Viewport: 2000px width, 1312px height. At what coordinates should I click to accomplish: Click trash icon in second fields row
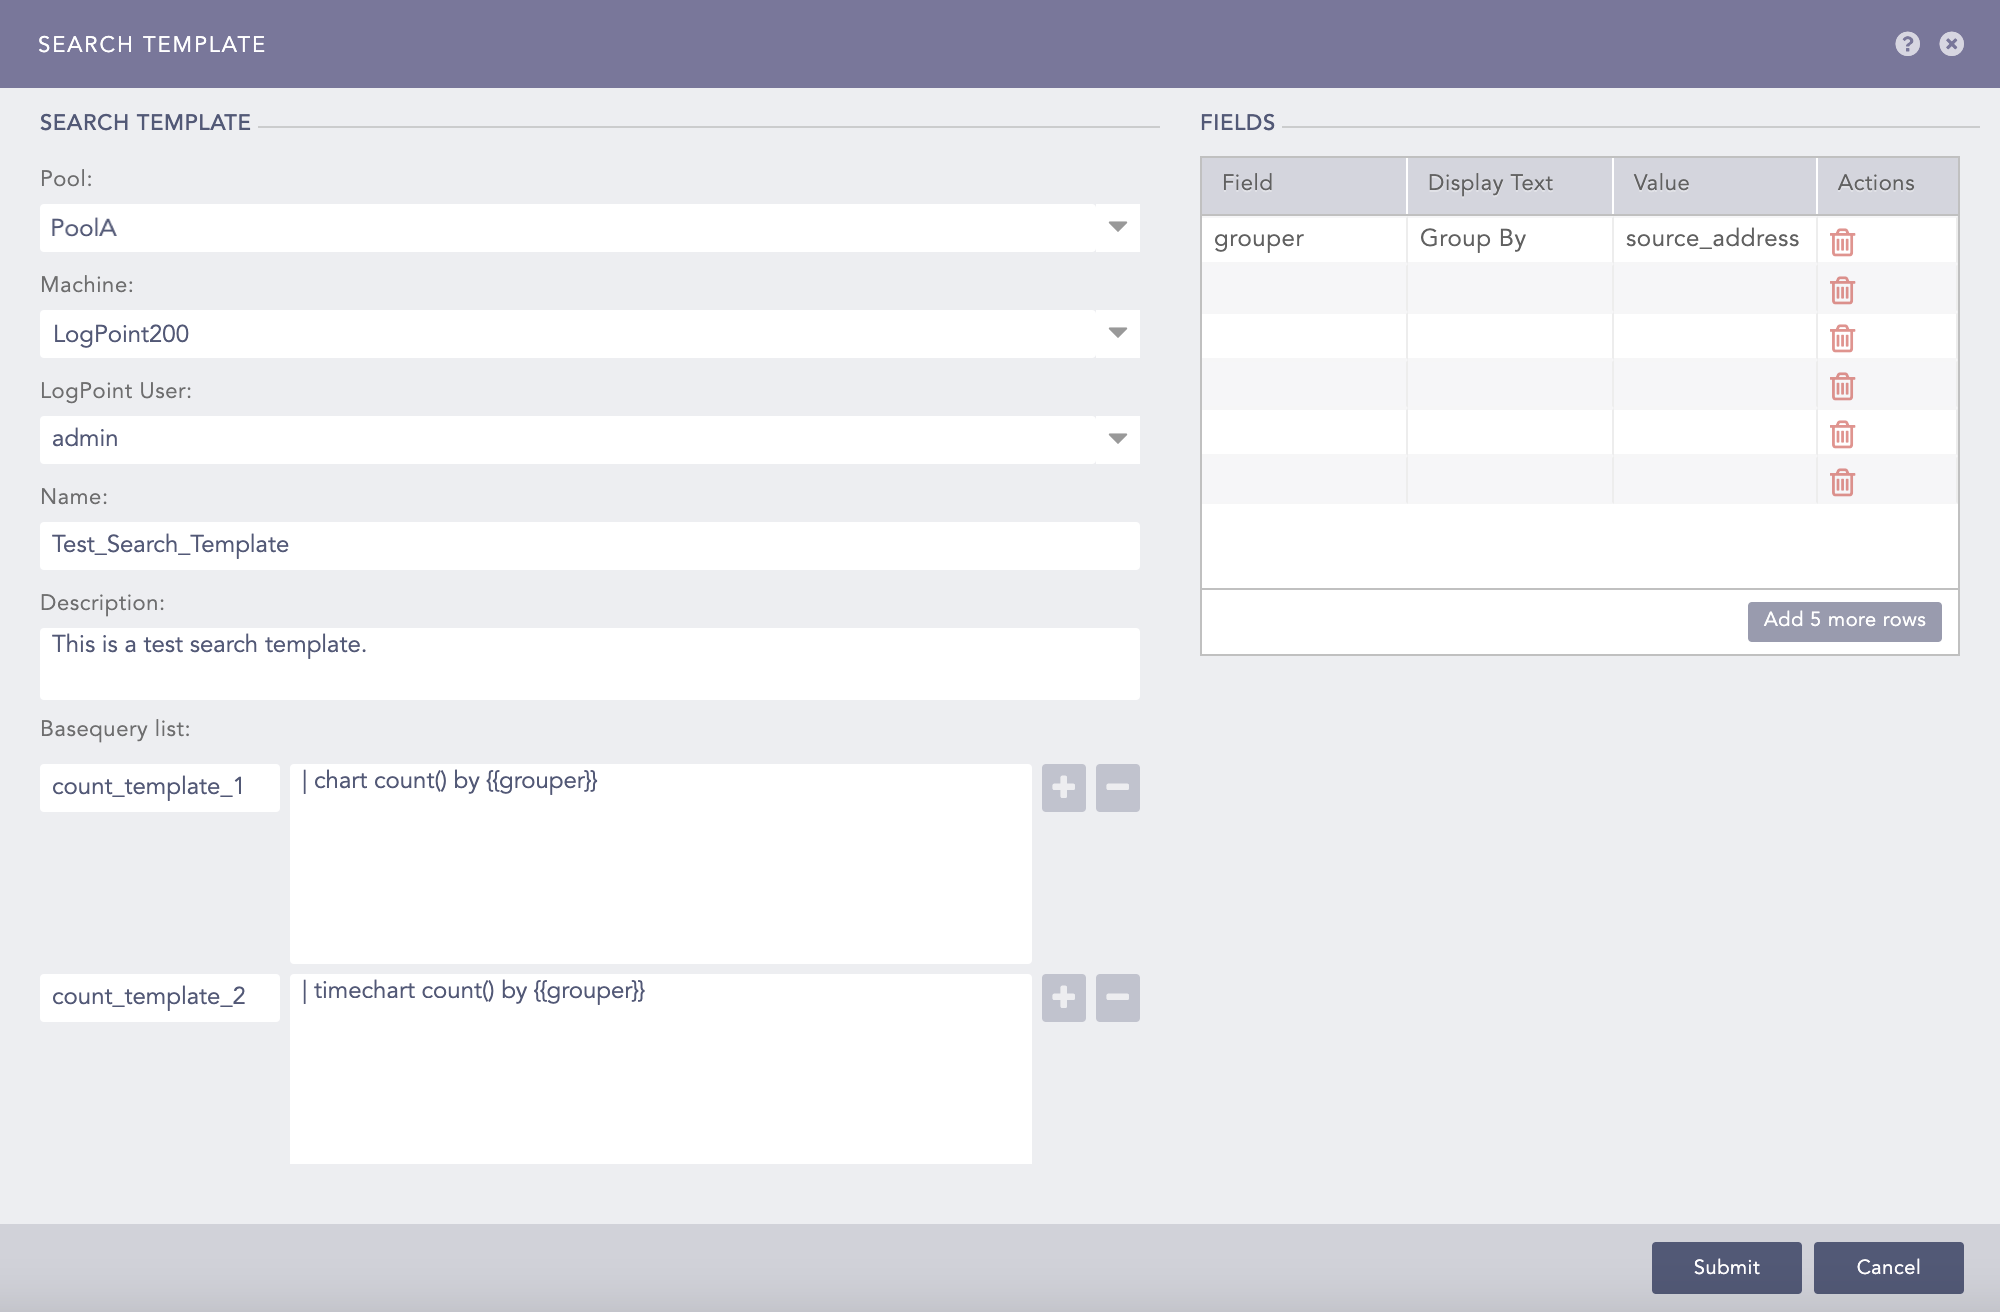[x=1842, y=290]
